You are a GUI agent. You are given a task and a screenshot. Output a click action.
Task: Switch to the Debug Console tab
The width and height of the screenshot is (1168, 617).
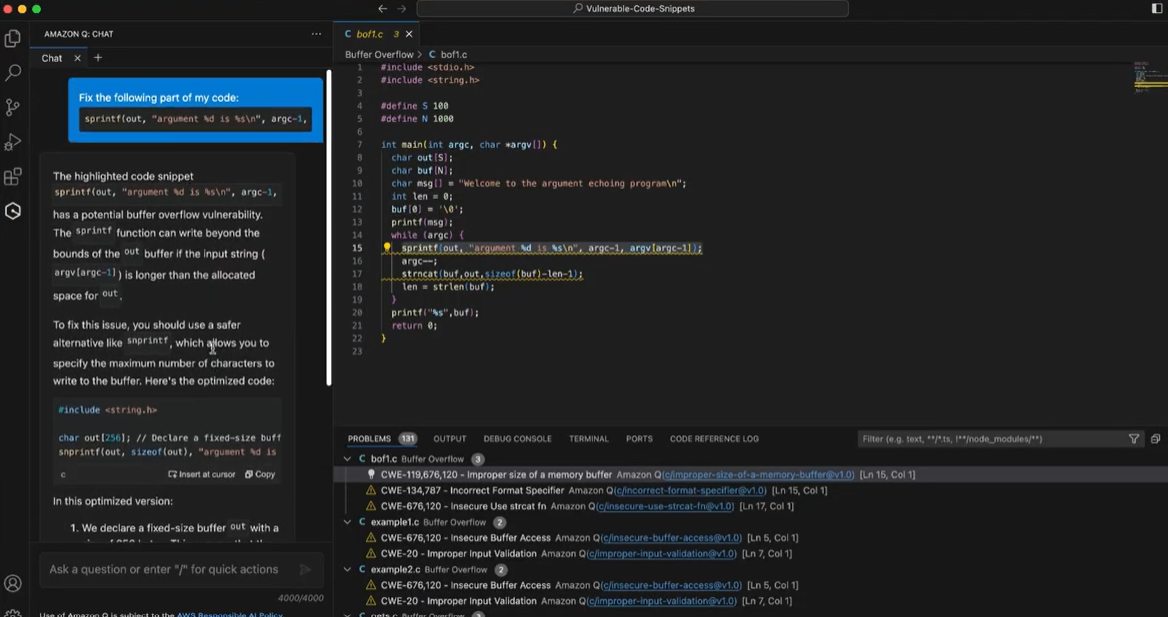517,439
